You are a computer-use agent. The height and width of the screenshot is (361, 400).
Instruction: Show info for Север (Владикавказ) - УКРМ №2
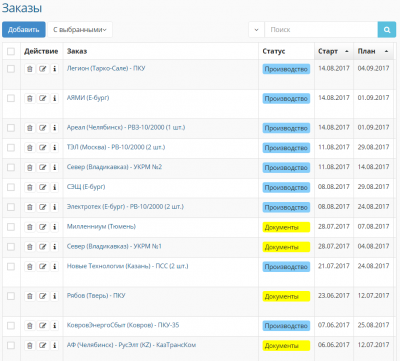pyautogui.click(x=55, y=167)
